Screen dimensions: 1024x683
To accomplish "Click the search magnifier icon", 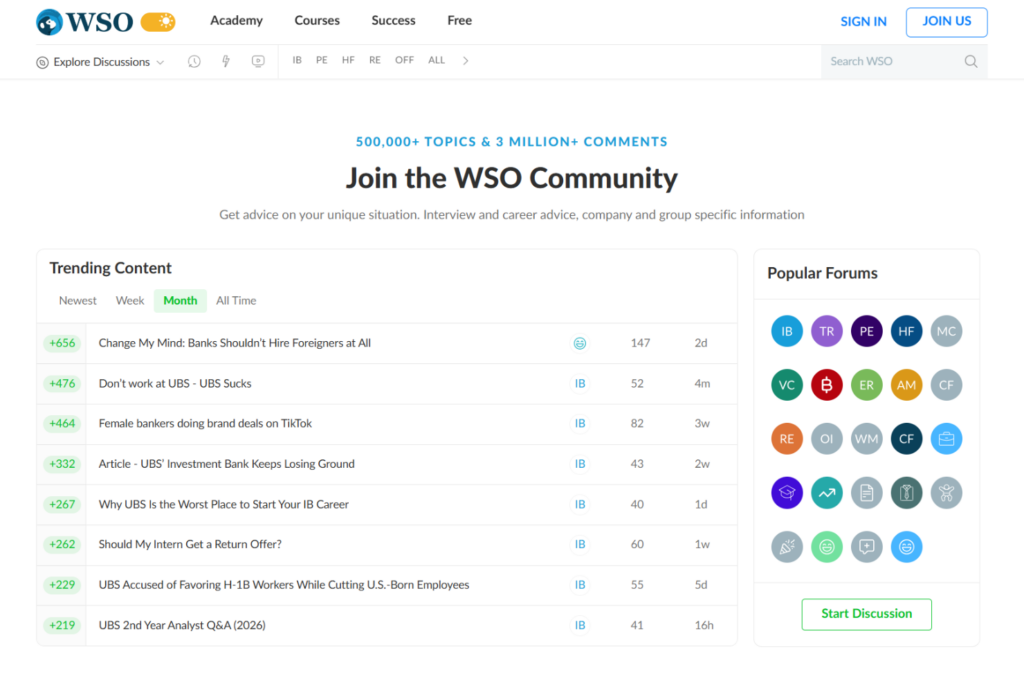I will (971, 61).
